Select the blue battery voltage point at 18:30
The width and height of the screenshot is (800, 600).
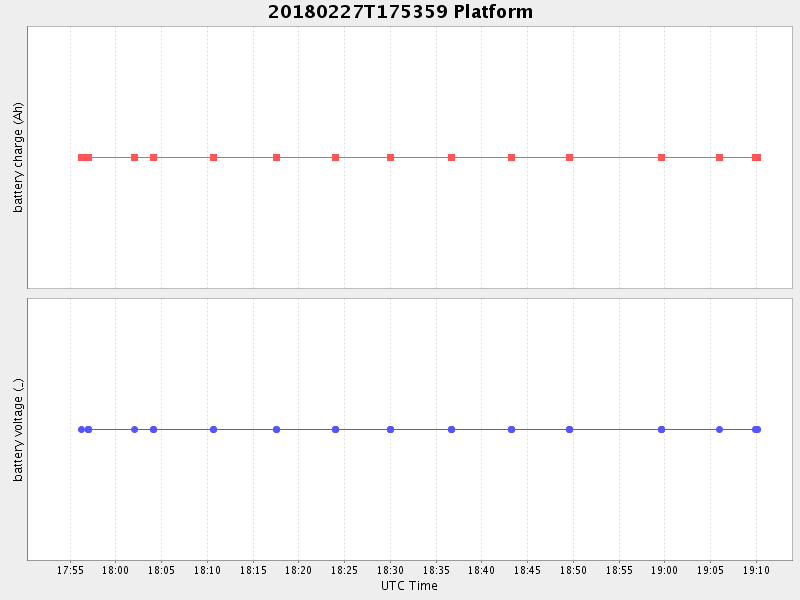pyautogui.click(x=390, y=429)
